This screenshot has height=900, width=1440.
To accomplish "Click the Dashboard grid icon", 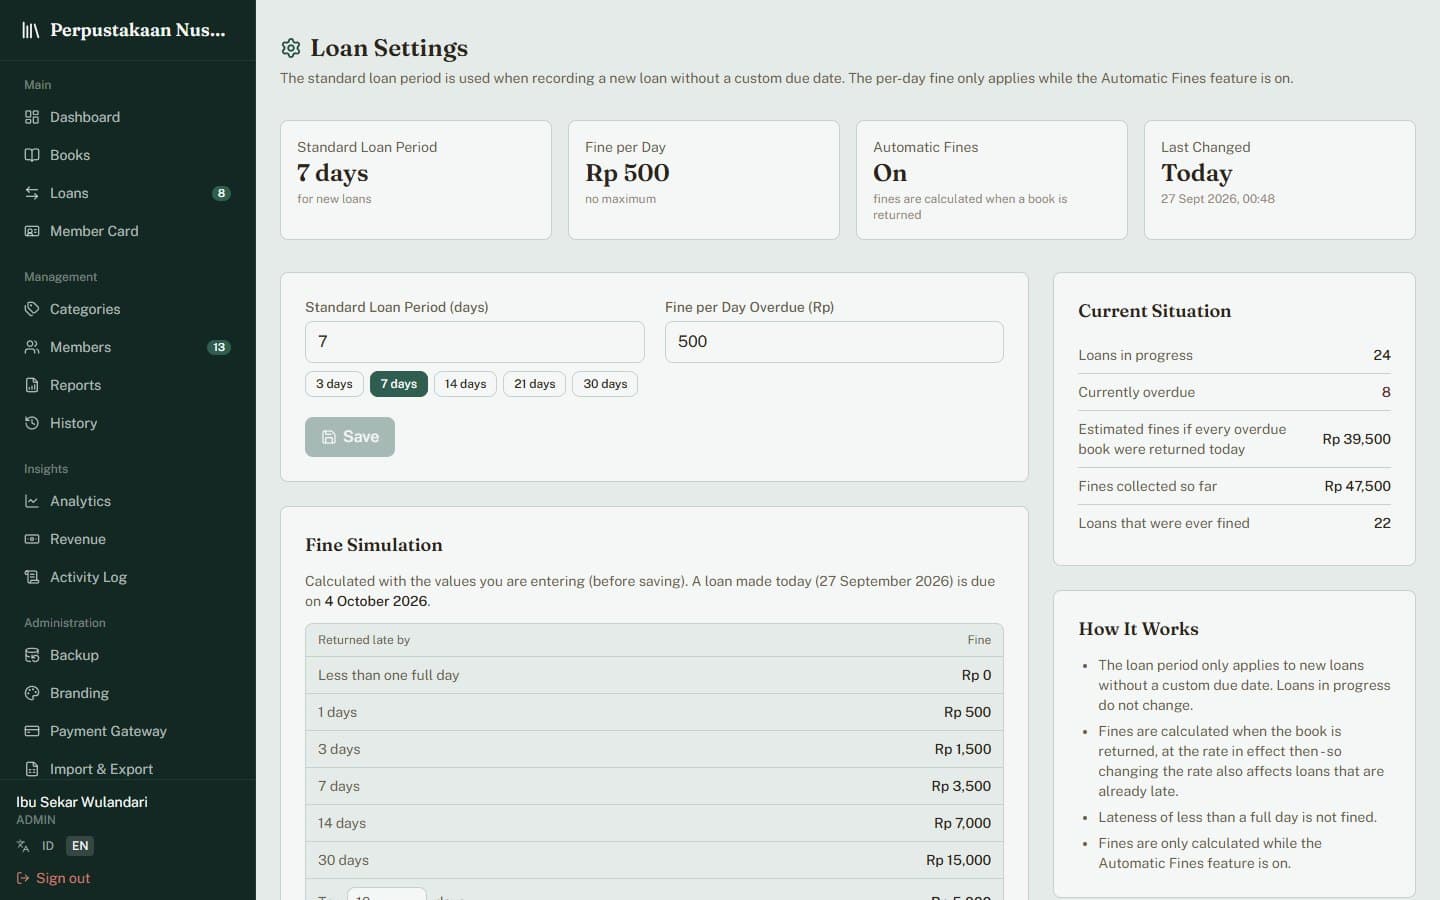I will [32, 117].
